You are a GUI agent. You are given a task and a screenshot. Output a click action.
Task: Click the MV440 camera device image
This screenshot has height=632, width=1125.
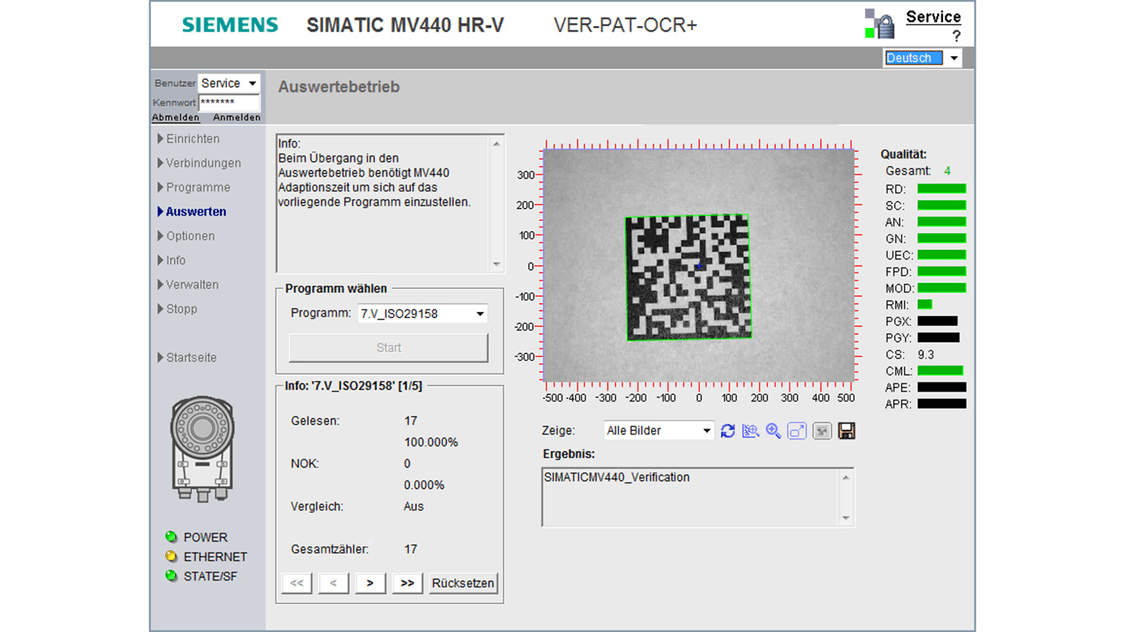[x=202, y=449]
